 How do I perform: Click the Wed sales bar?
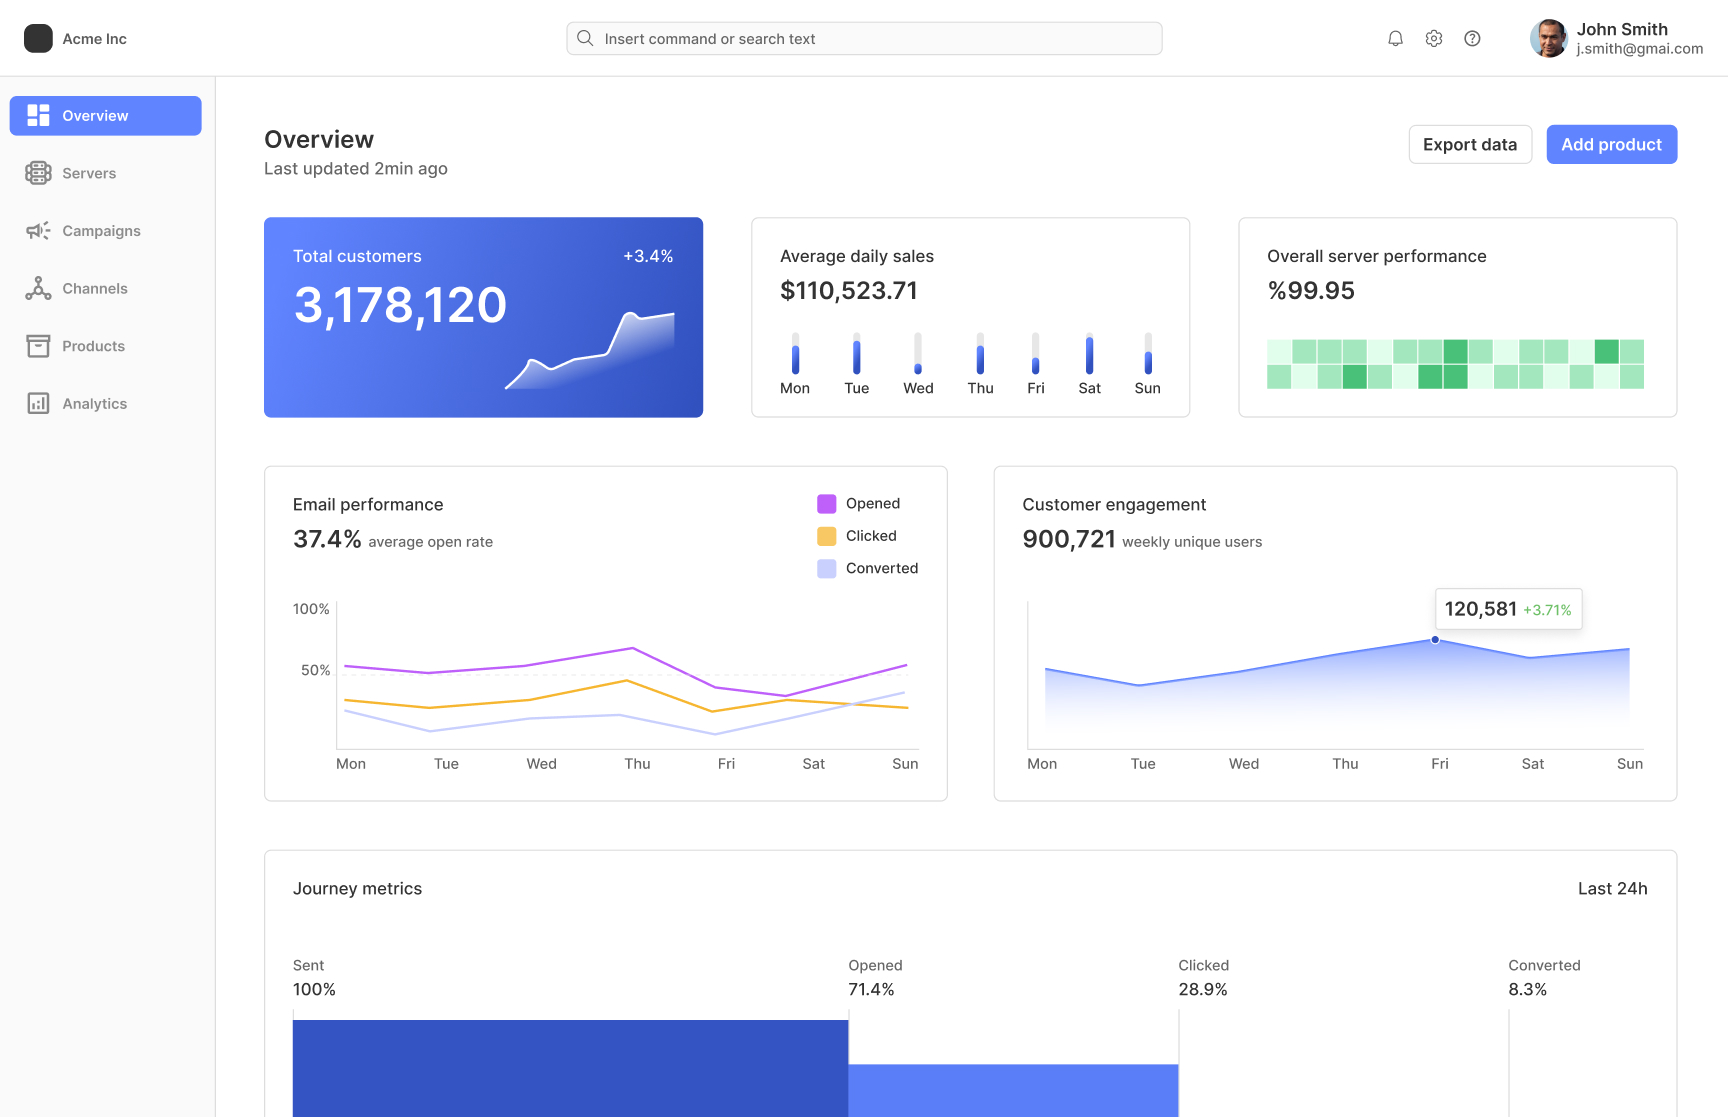[918, 354]
